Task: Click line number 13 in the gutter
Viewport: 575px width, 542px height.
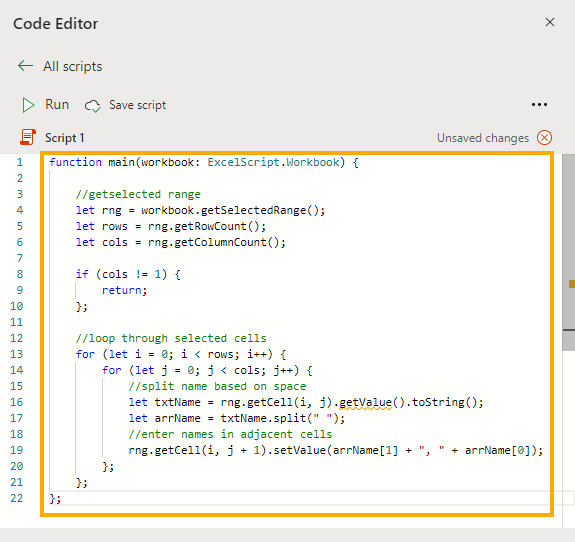Action: (x=17, y=354)
